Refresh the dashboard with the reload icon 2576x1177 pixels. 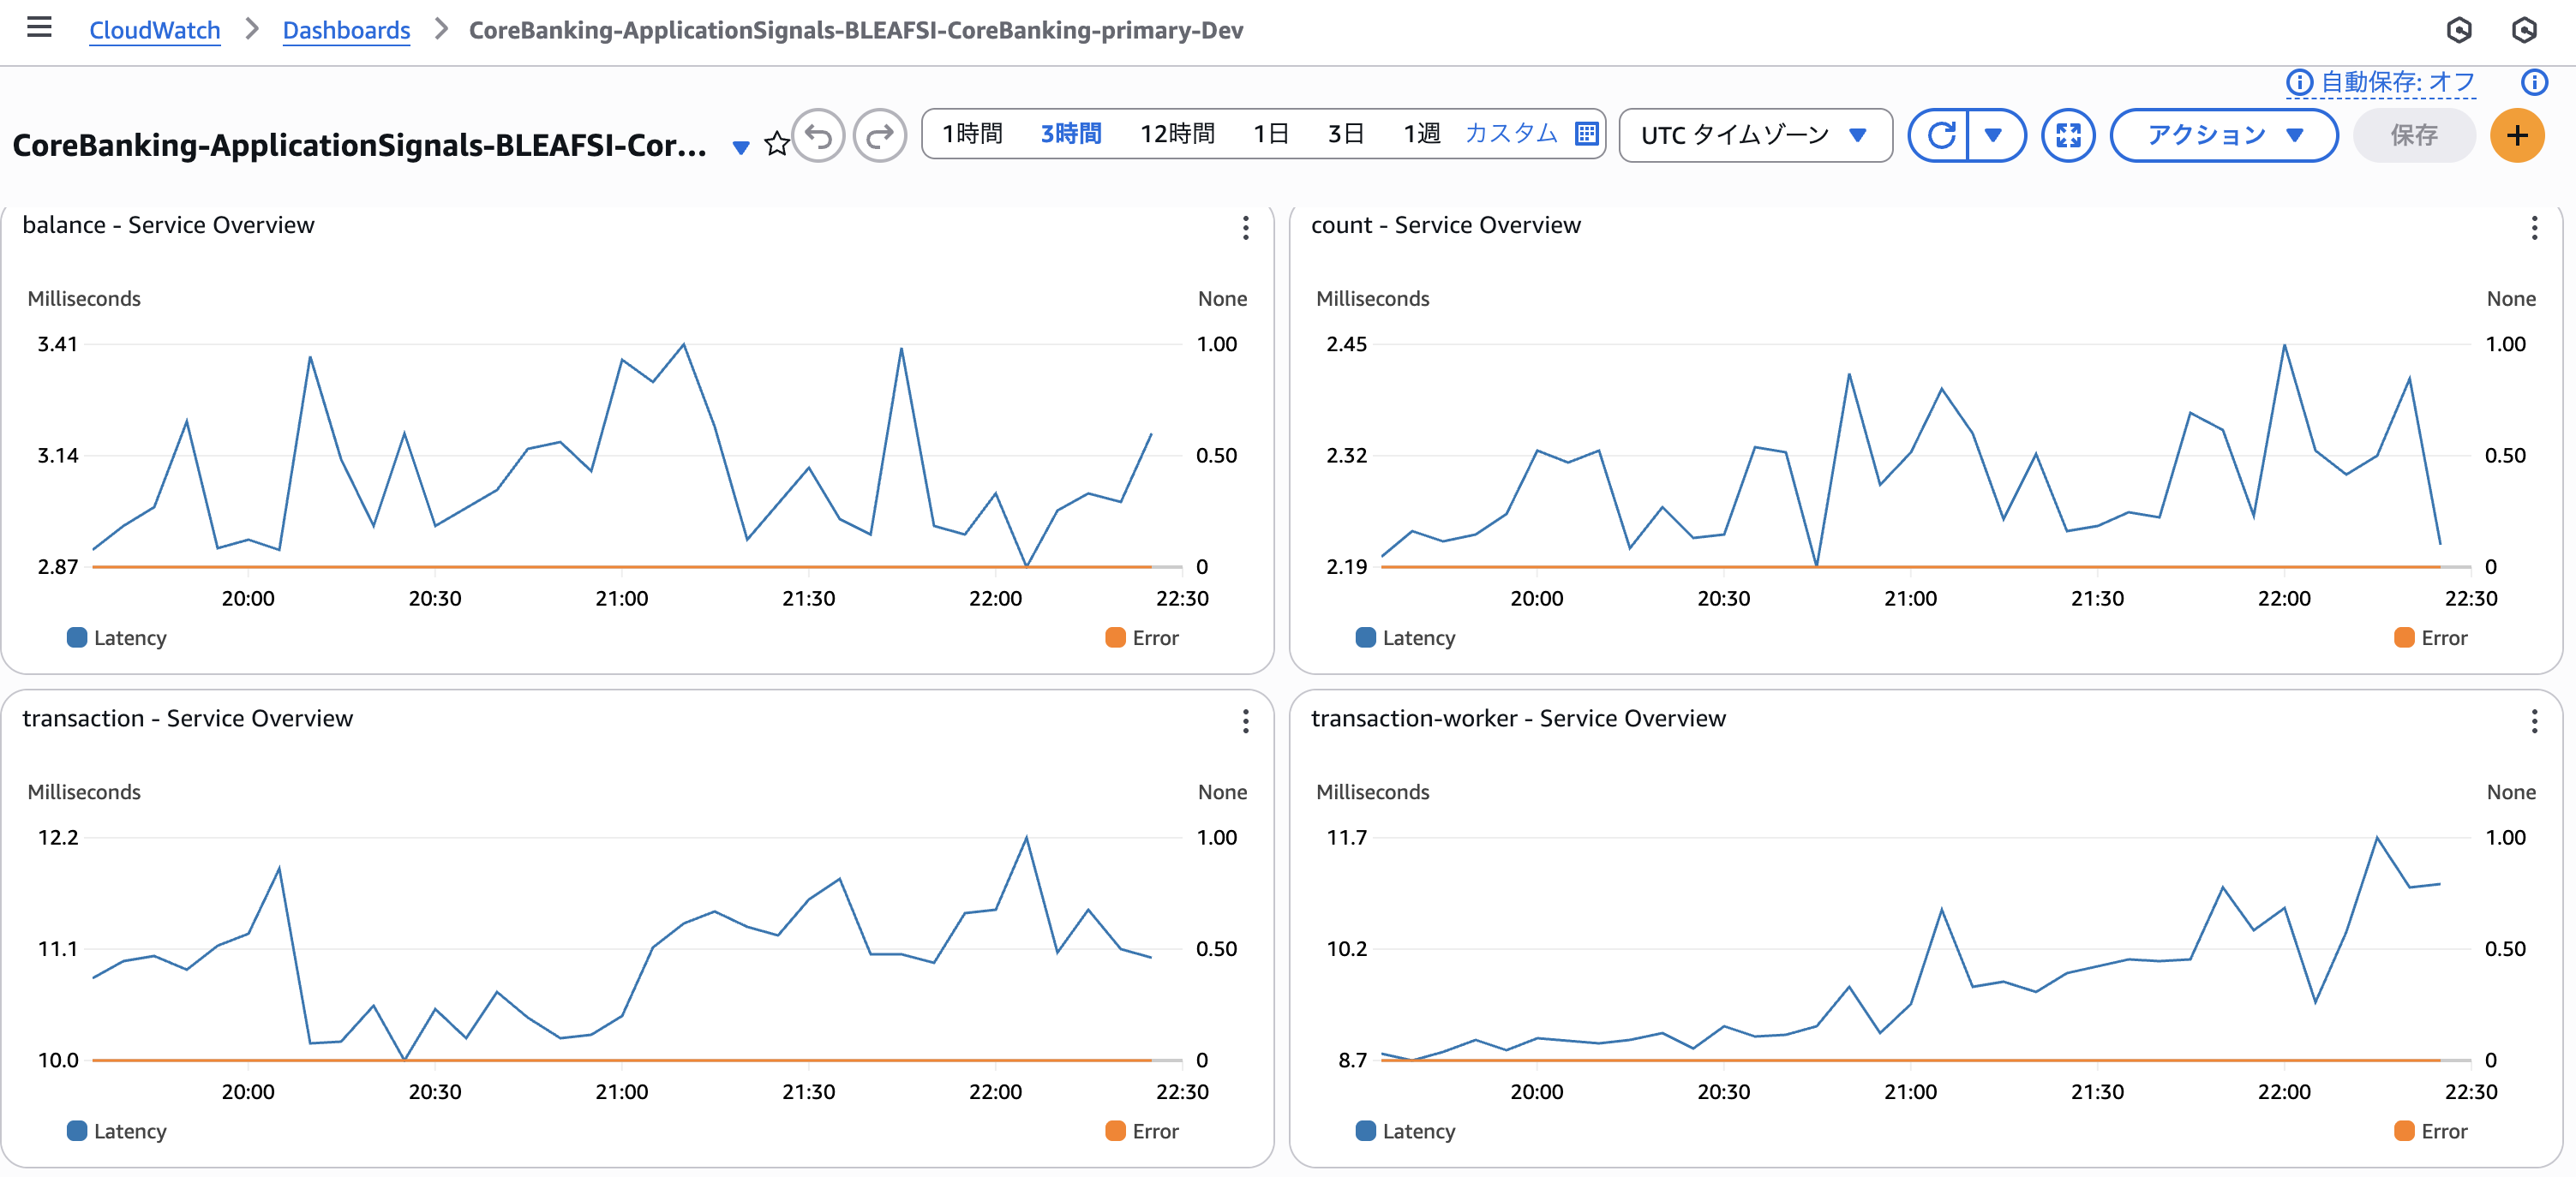[x=1939, y=135]
